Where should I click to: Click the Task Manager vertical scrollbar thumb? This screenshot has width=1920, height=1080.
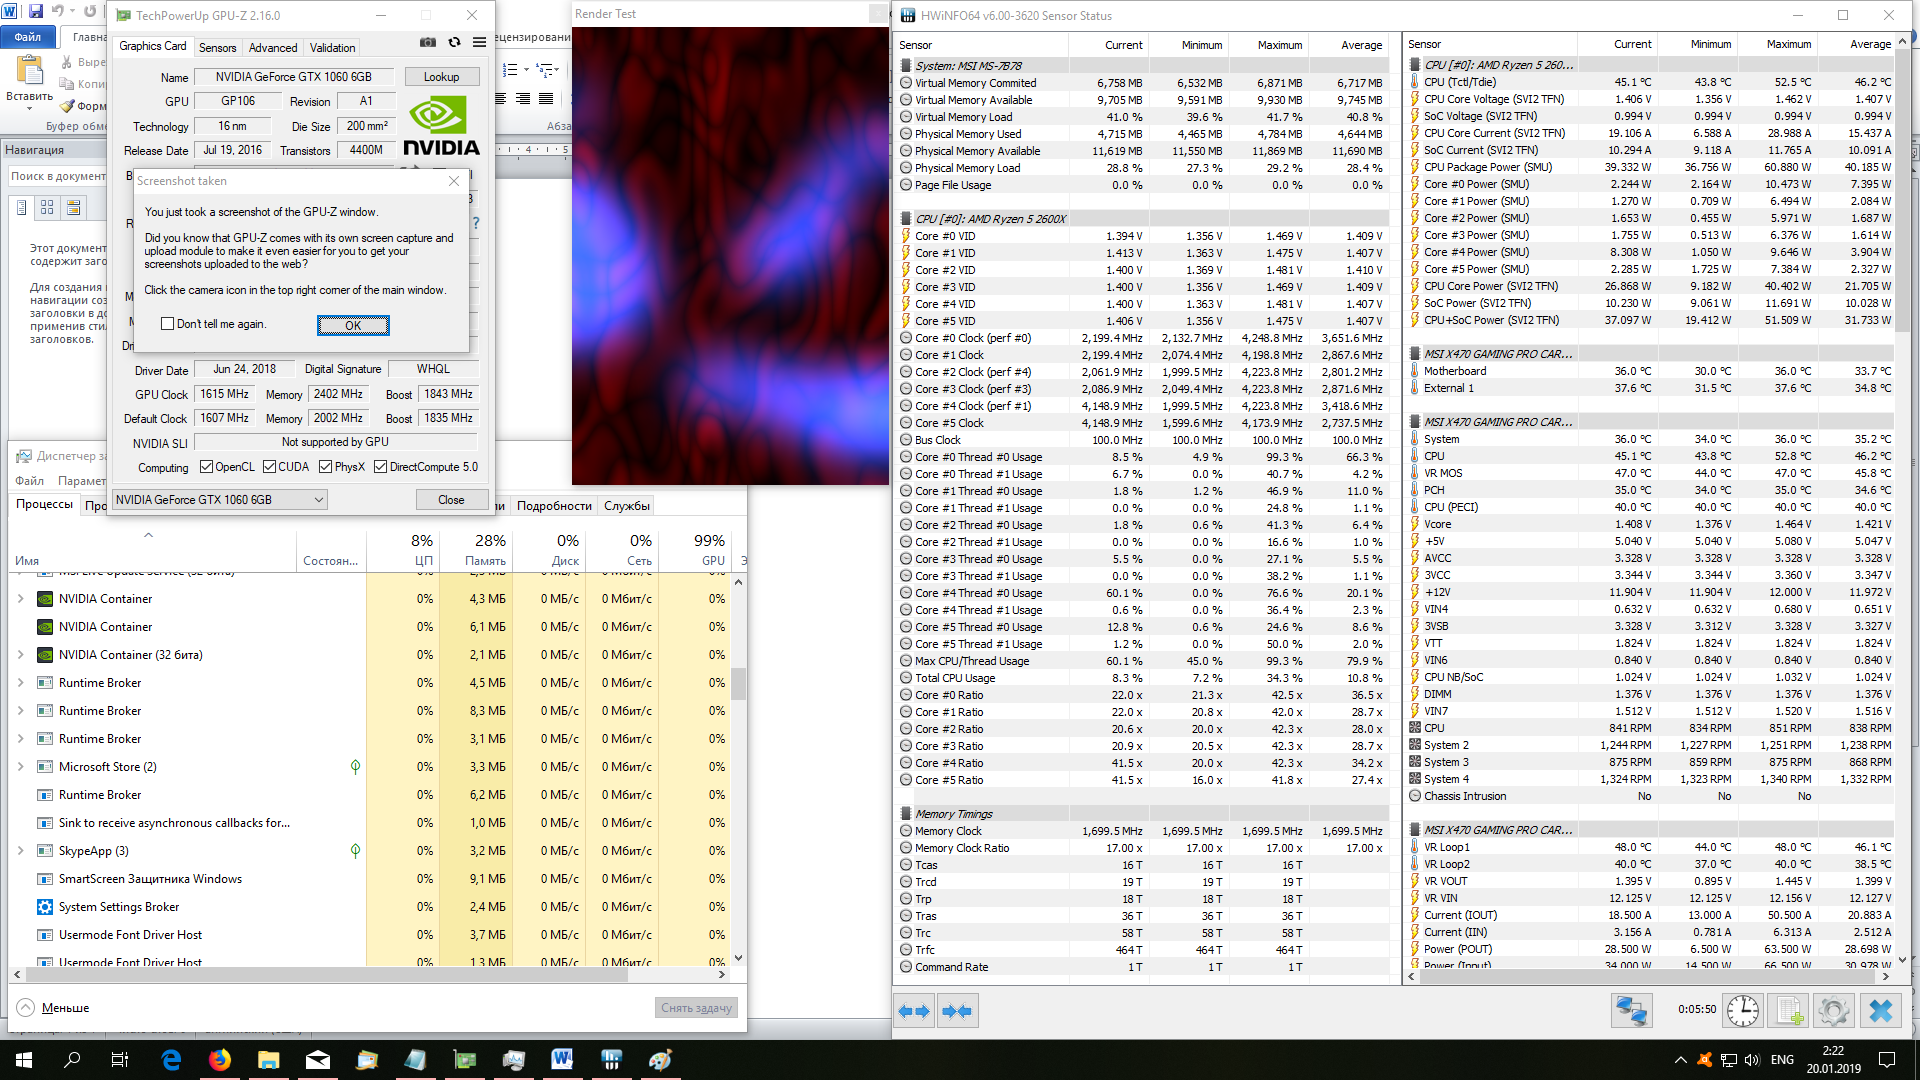738,683
